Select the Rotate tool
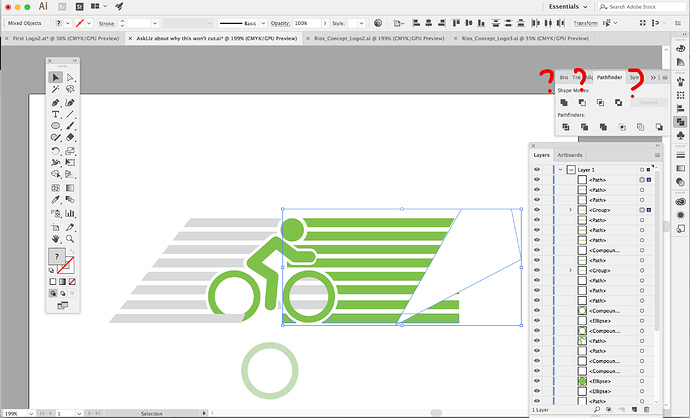 55,151
